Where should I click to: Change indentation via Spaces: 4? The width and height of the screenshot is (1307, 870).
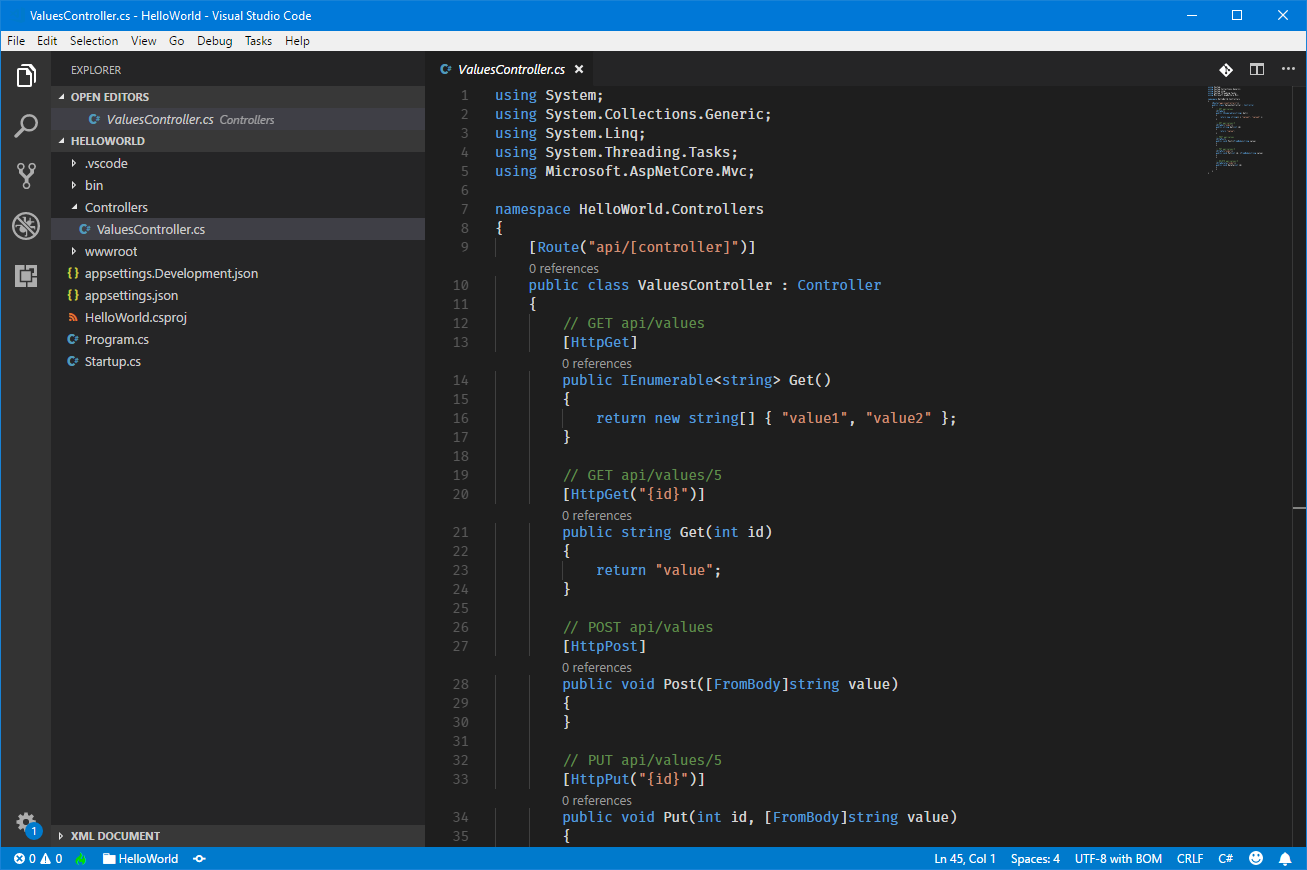click(1035, 858)
